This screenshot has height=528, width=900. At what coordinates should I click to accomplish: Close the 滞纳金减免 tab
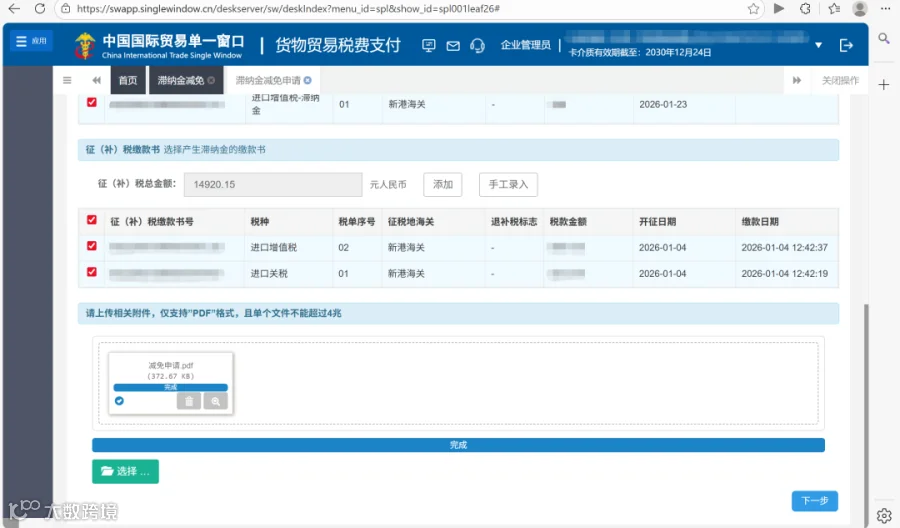tap(211, 80)
